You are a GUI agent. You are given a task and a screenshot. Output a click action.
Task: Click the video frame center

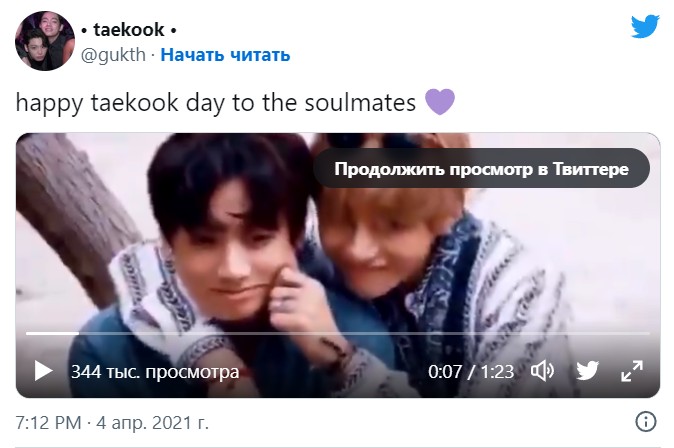click(x=338, y=265)
